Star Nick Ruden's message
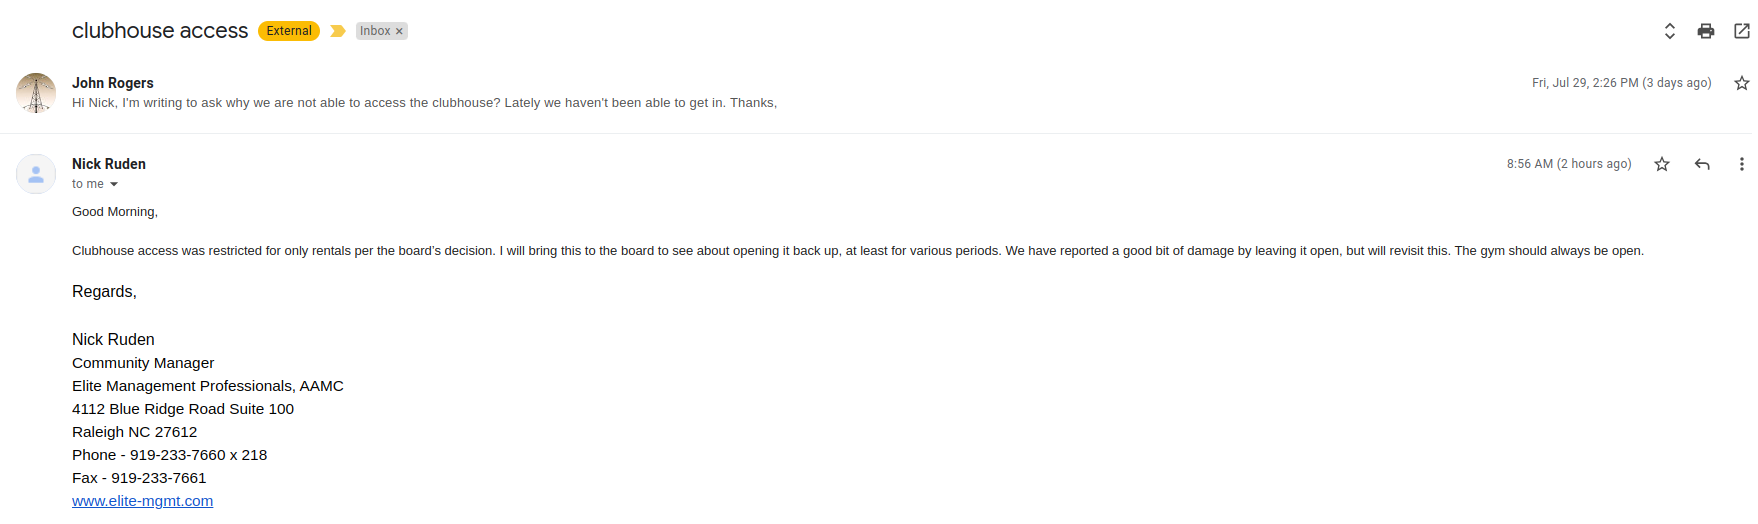Screen dimensions: 1758x524 coord(1662,164)
